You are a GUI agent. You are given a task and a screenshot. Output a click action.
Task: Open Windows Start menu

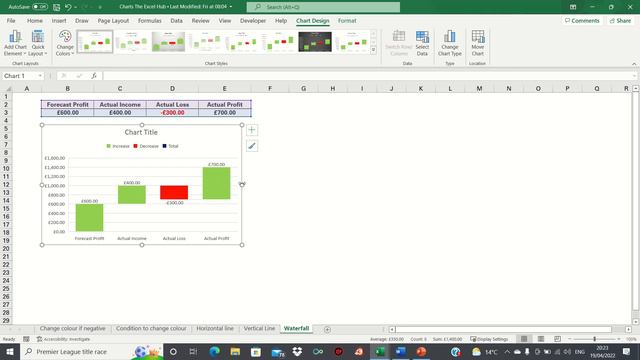click(9, 352)
